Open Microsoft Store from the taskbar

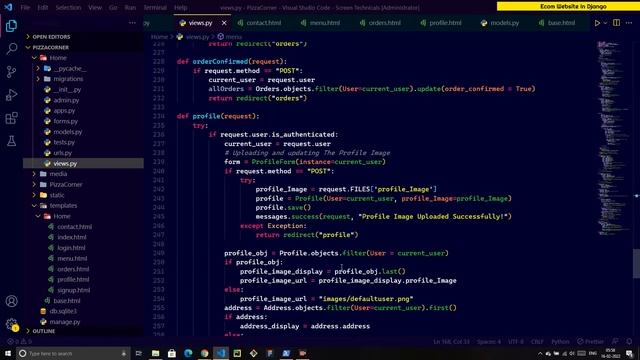pyautogui.click(x=172, y=353)
